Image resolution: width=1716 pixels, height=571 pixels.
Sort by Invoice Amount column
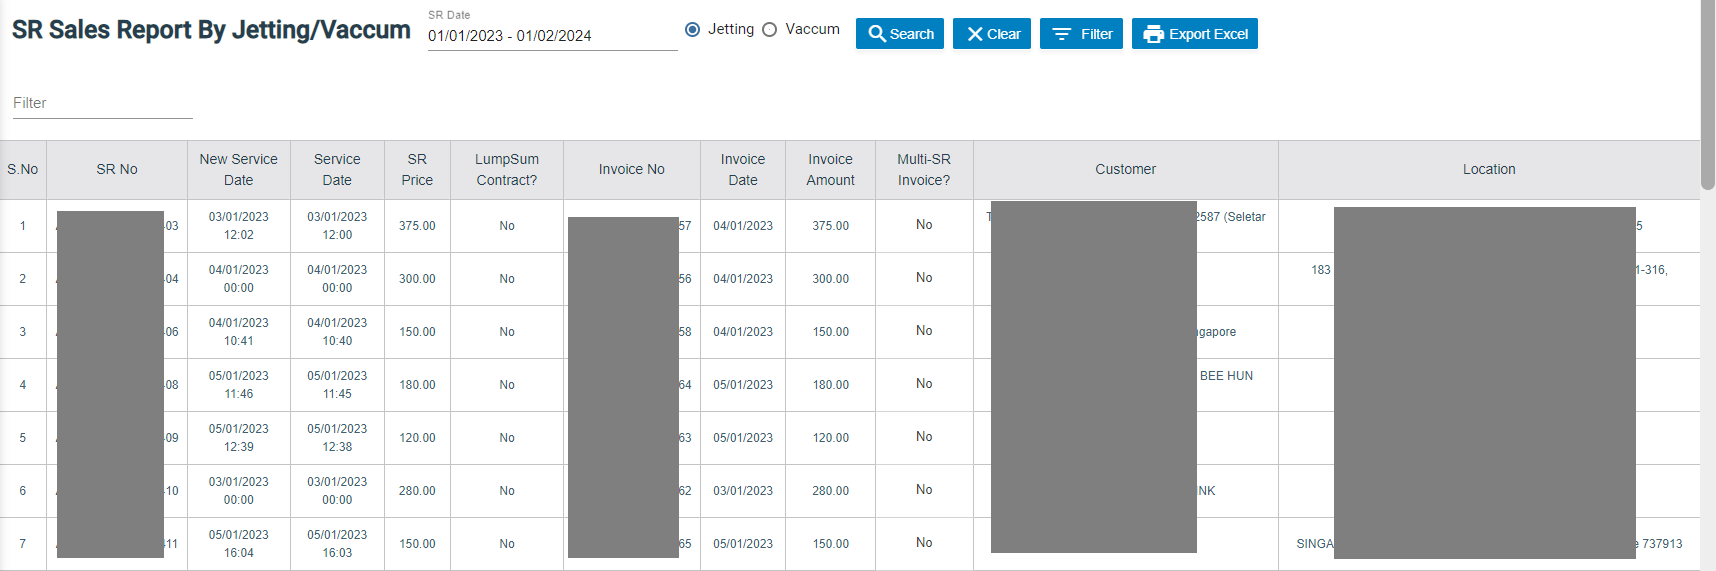pyautogui.click(x=830, y=170)
